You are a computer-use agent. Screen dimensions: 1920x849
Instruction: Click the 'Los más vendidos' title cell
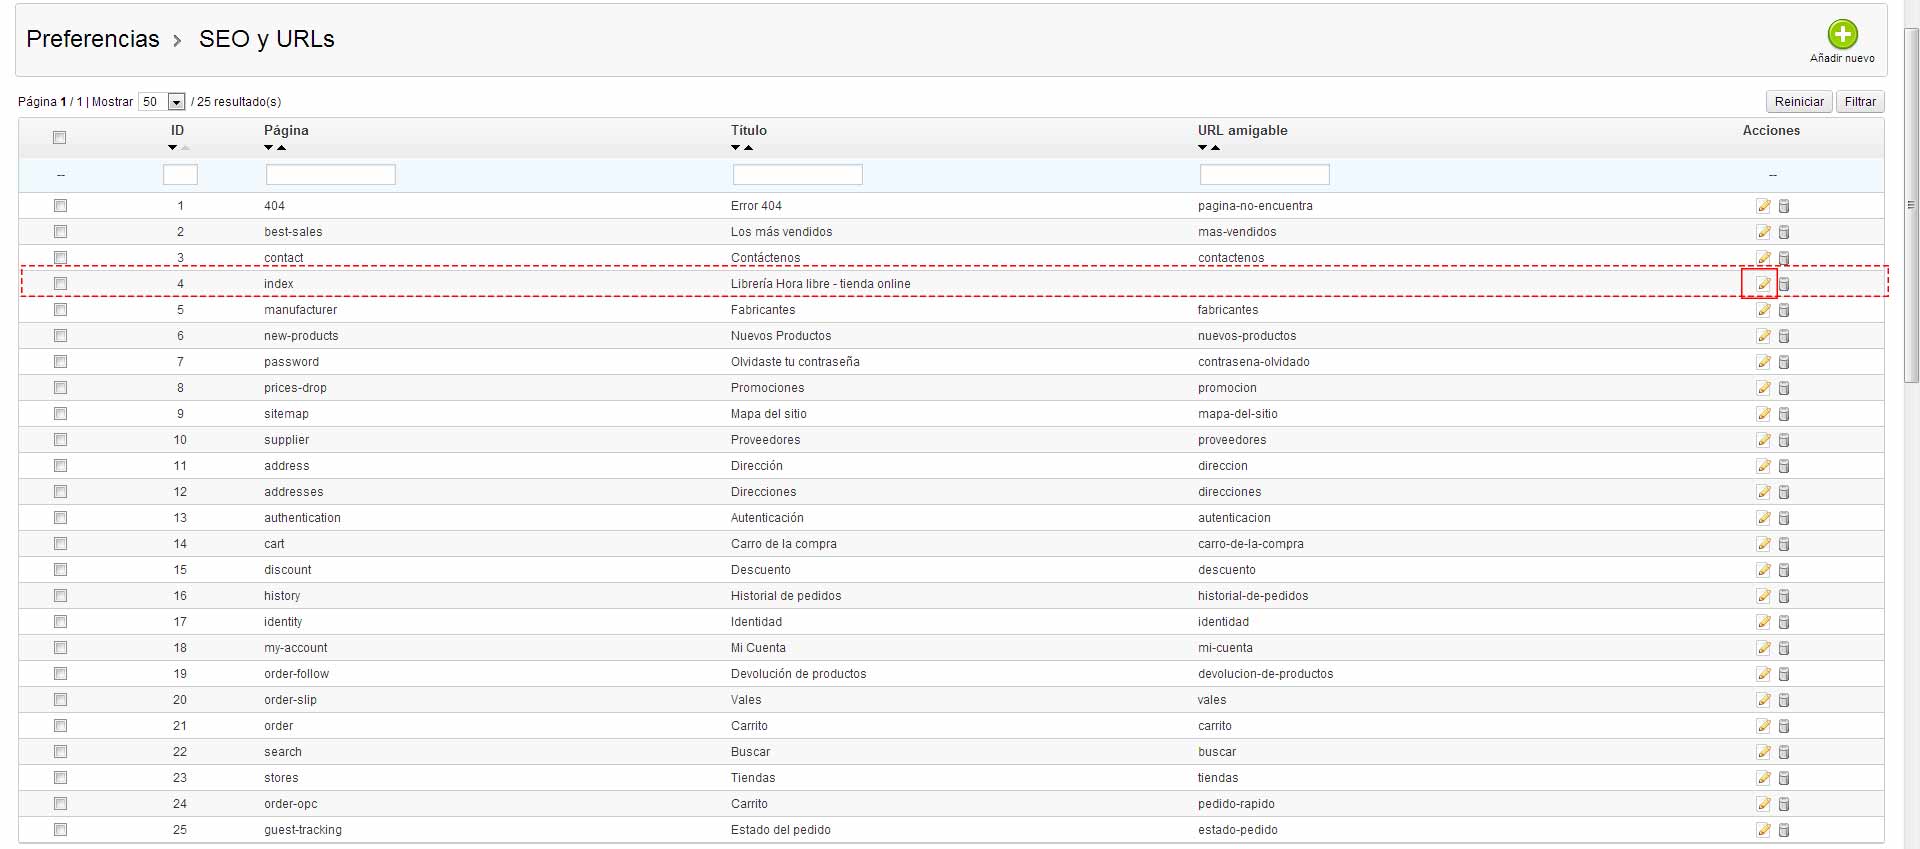782,232
